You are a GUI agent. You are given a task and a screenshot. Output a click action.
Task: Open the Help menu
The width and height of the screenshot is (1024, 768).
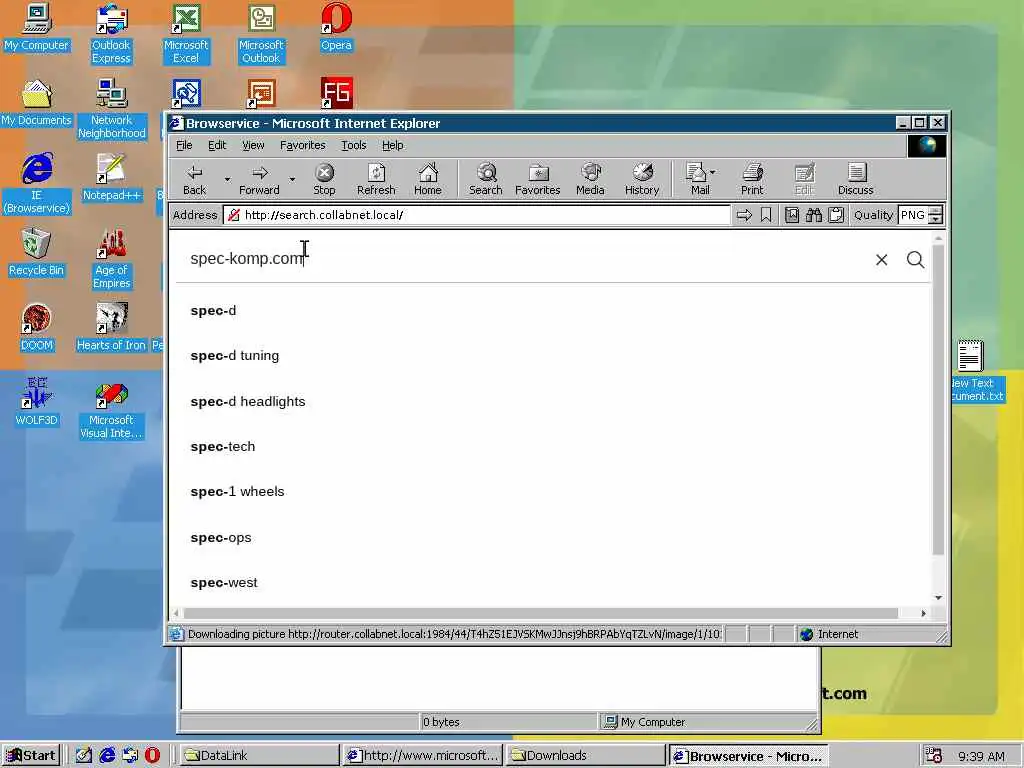coord(392,145)
